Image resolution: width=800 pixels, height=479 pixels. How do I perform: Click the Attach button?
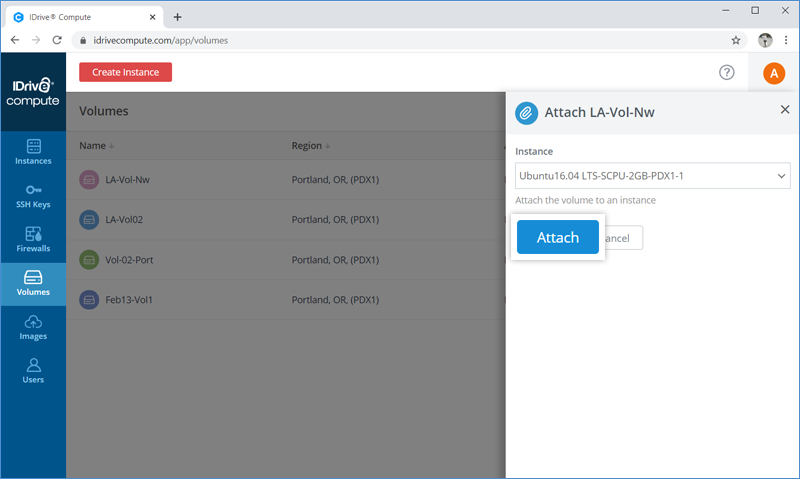558,237
